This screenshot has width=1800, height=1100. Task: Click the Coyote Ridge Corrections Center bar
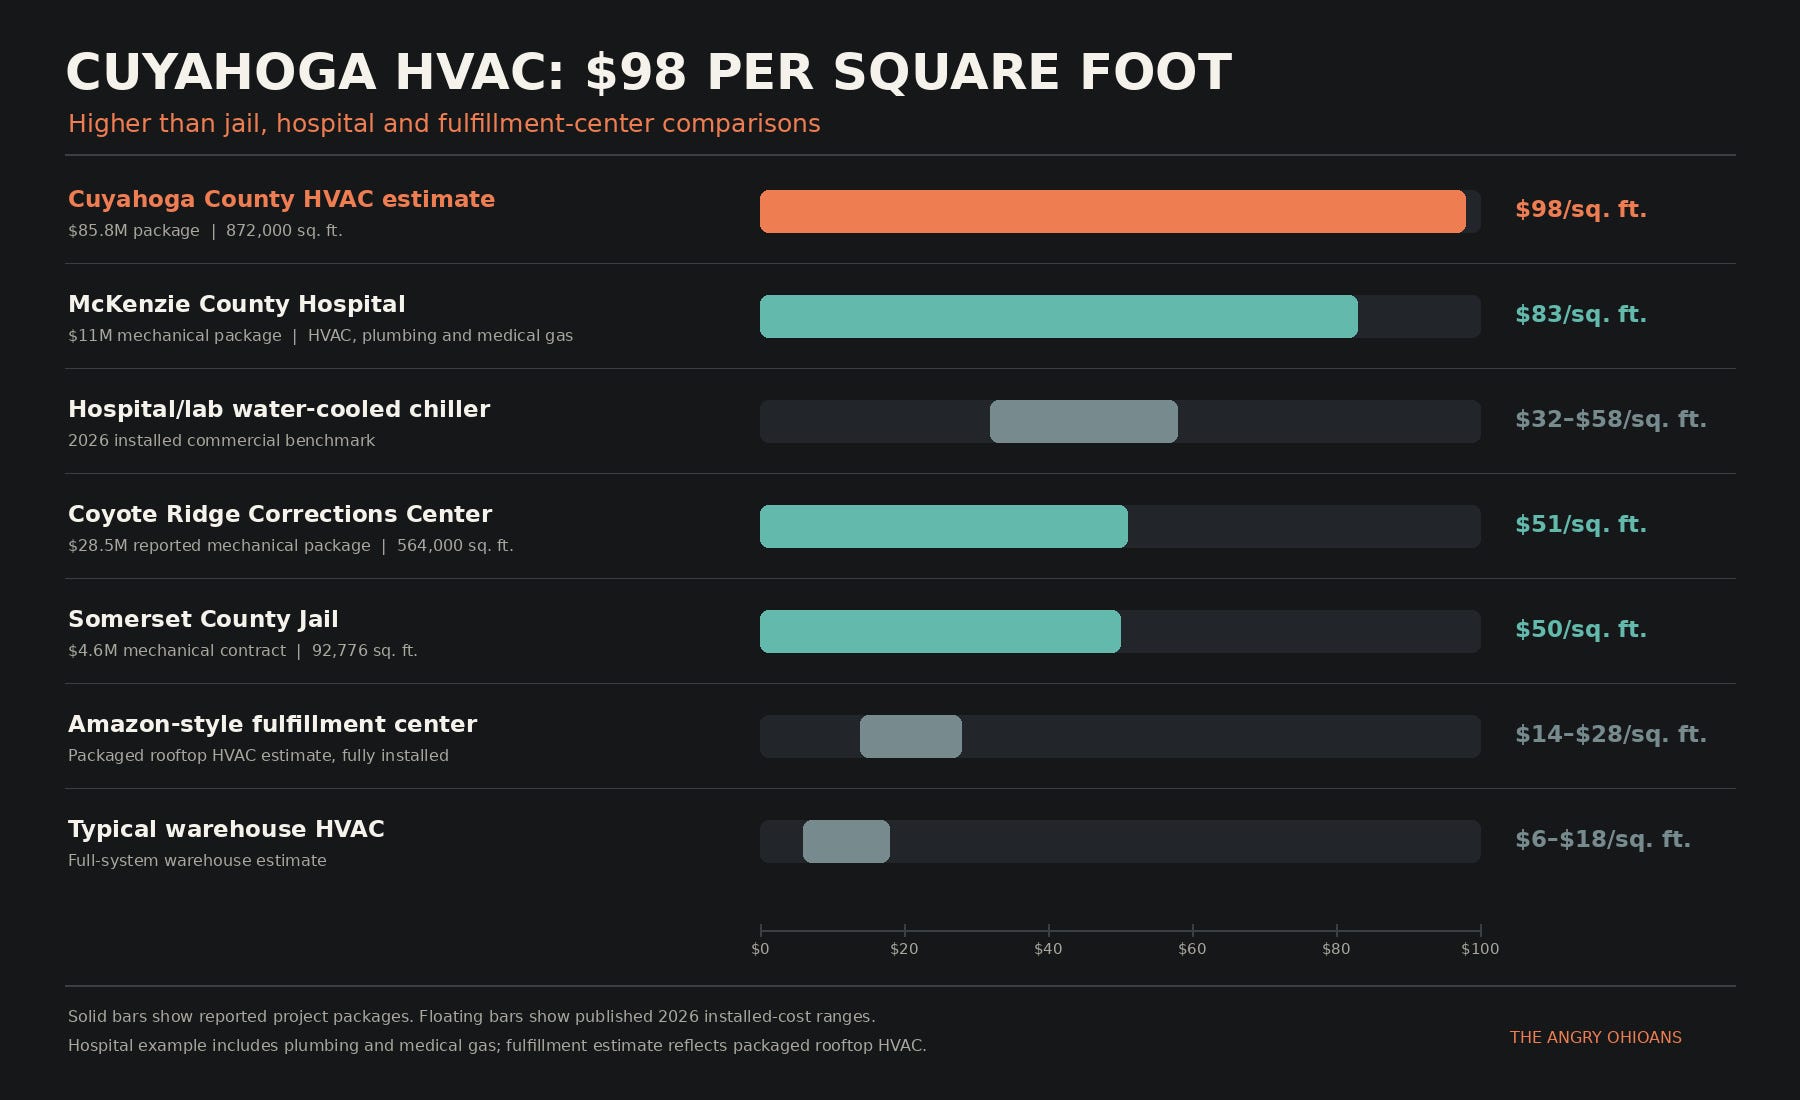(944, 527)
